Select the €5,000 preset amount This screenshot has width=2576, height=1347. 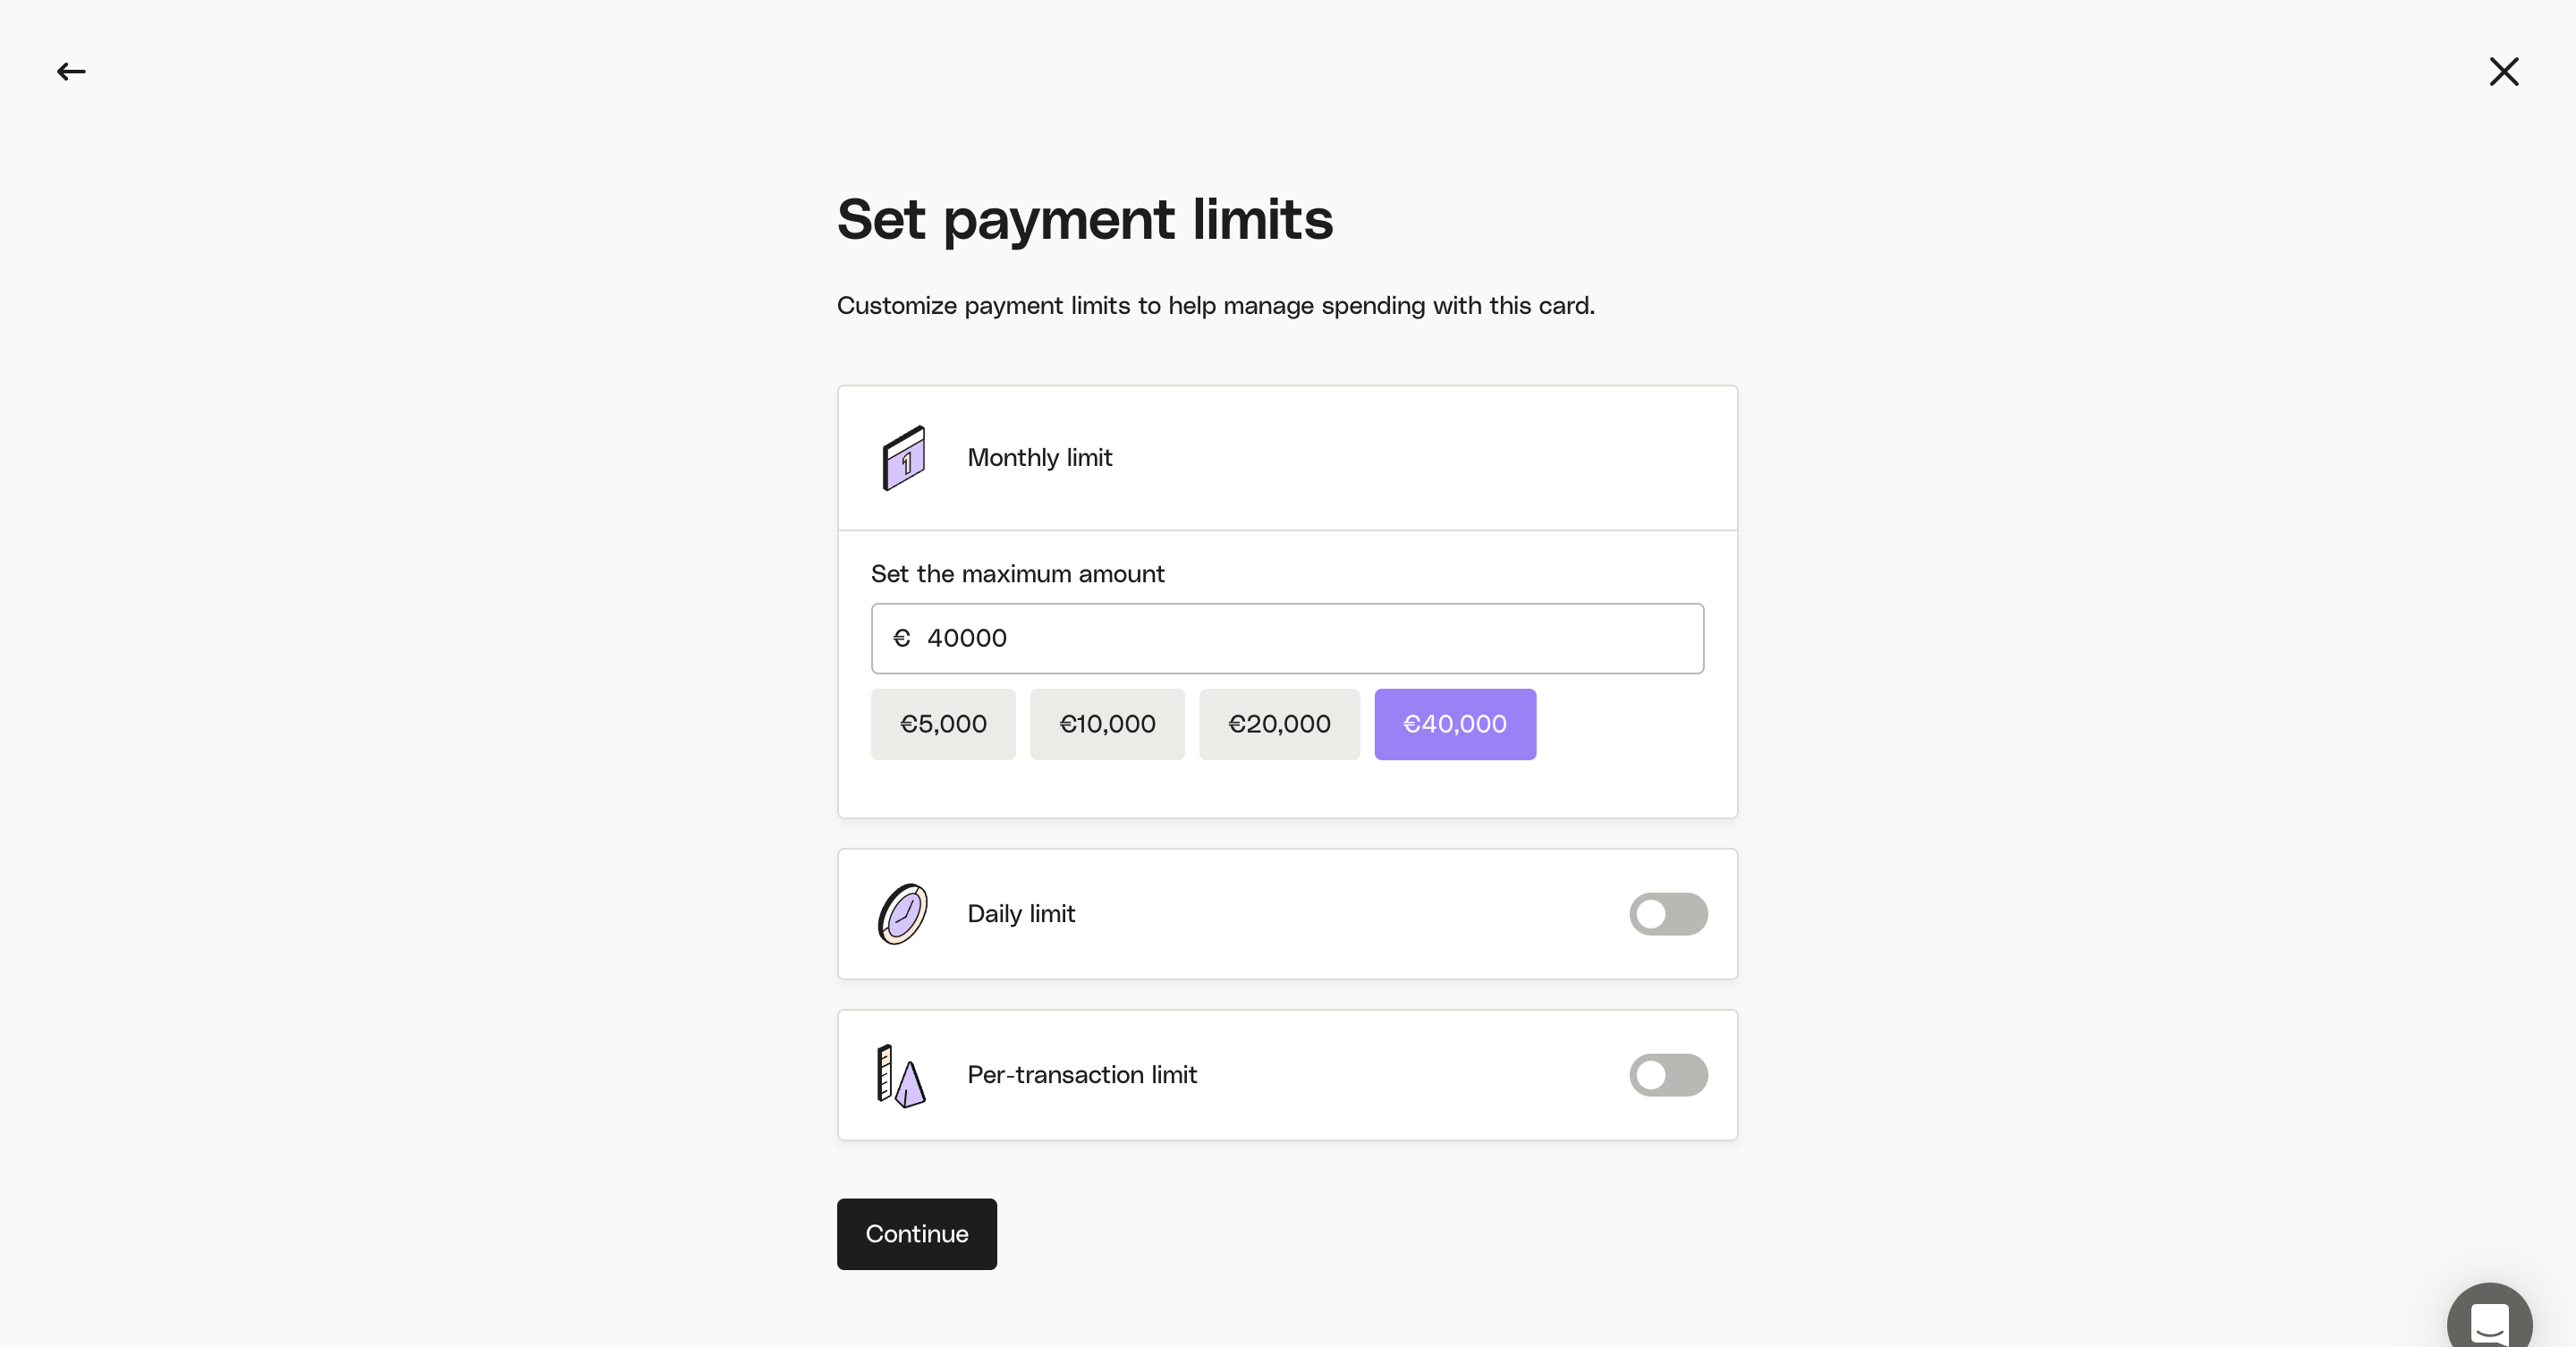tap(942, 724)
